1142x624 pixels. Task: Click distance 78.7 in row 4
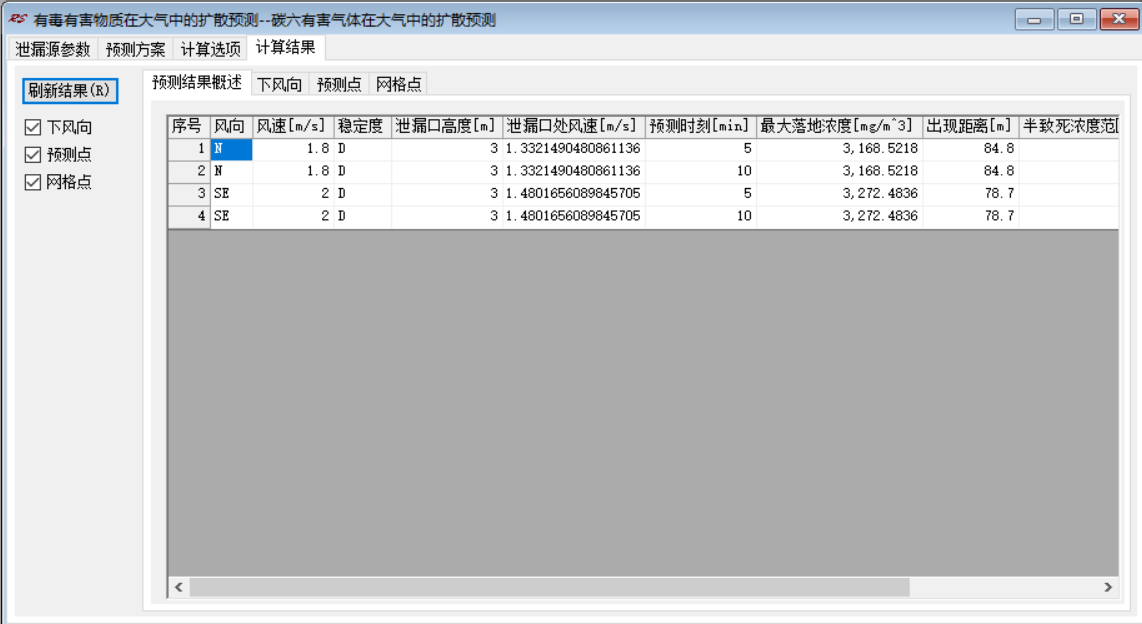pyautogui.click(x=970, y=216)
